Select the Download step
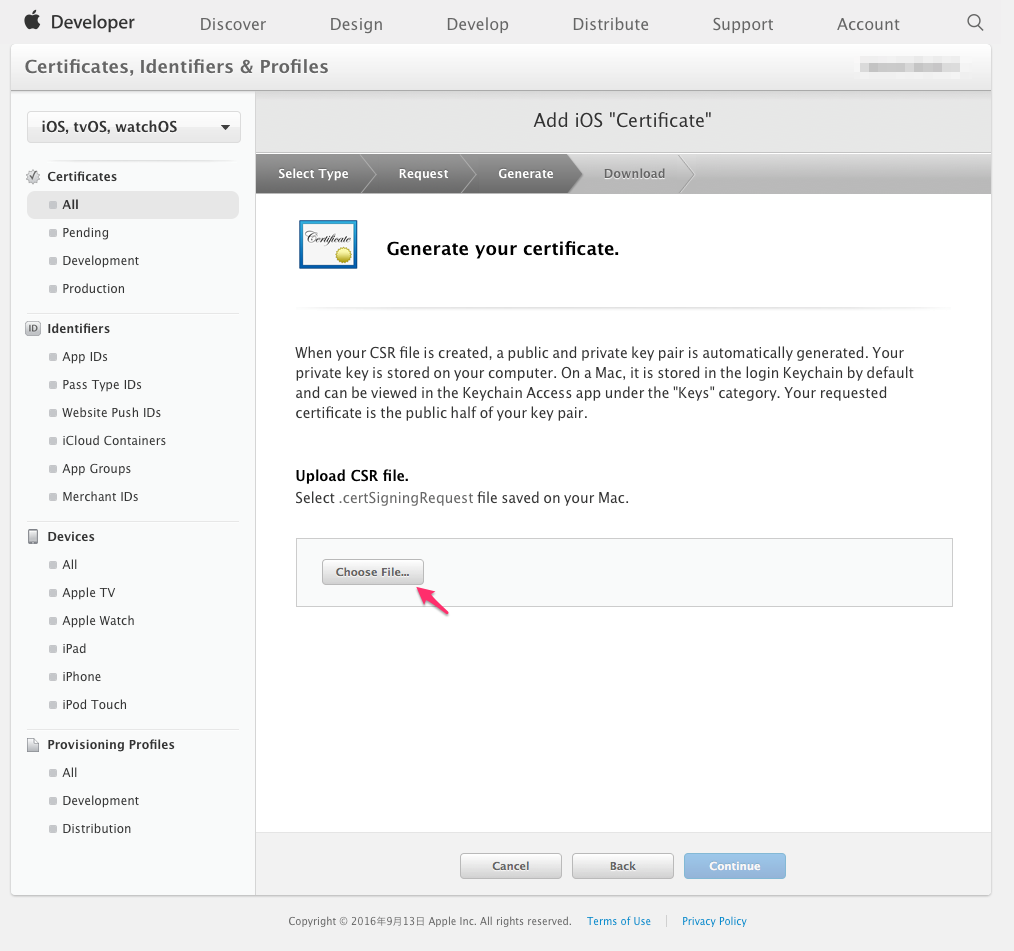The height and width of the screenshot is (951, 1014). [634, 173]
